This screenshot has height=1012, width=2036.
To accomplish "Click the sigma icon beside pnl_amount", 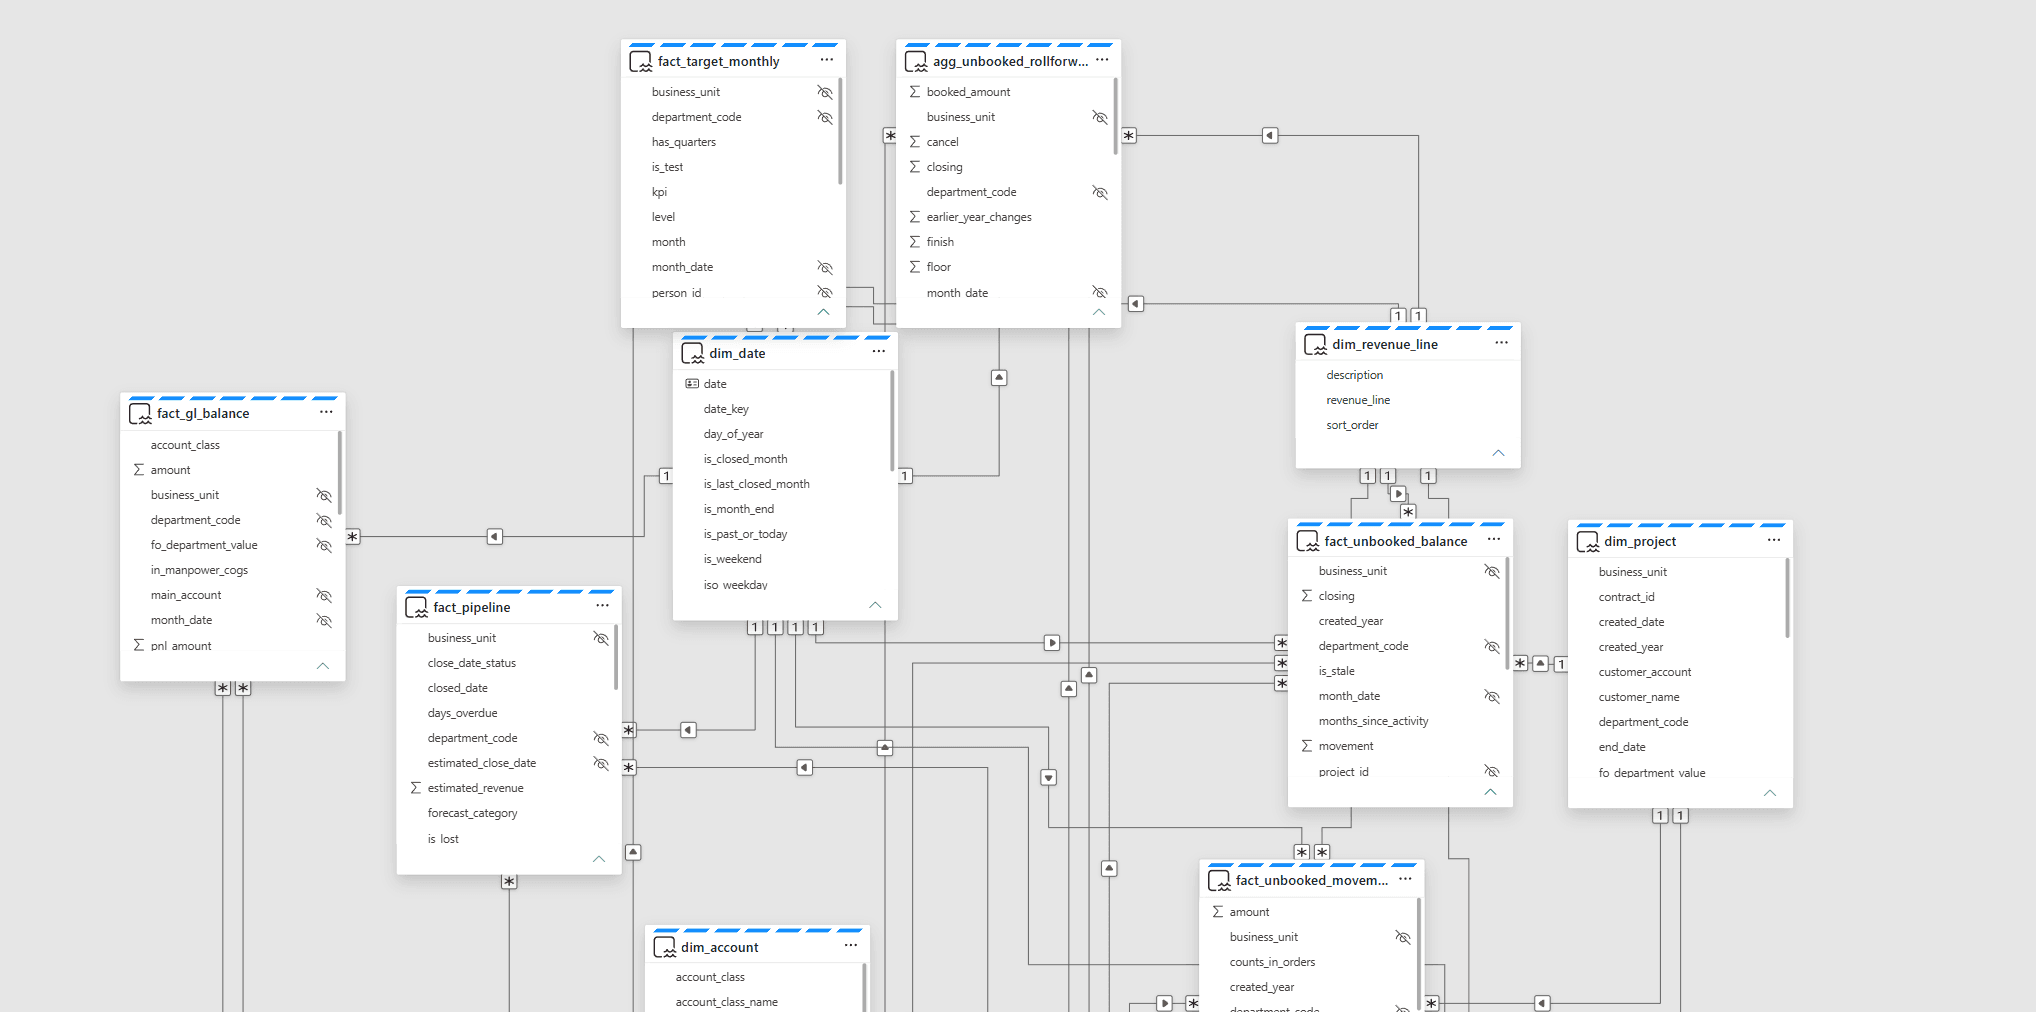I will (x=139, y=646).
